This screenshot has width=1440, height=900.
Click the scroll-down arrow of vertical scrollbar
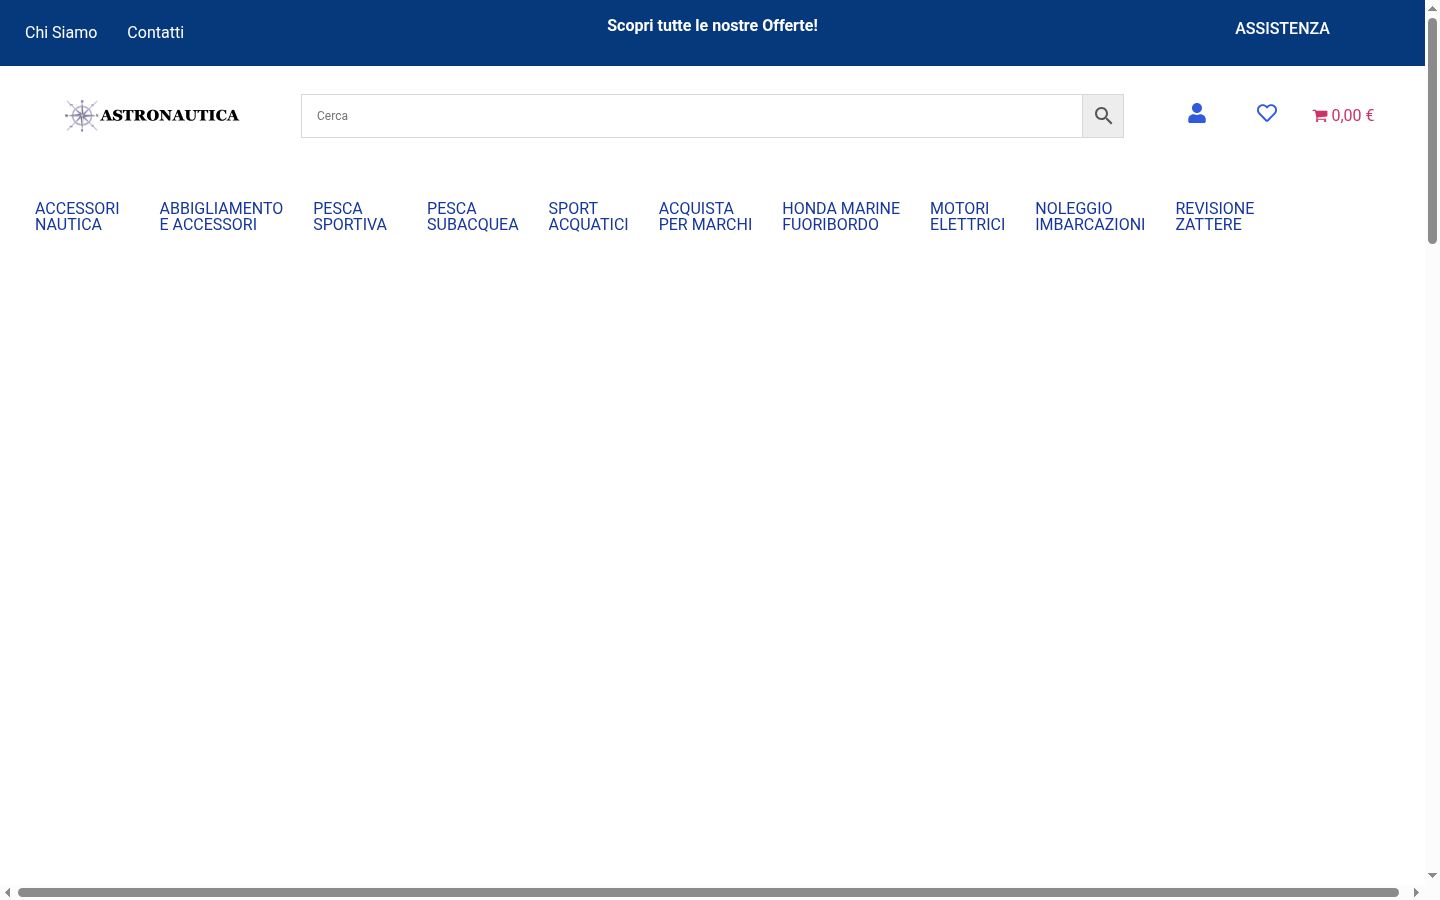click(1432, 876)
